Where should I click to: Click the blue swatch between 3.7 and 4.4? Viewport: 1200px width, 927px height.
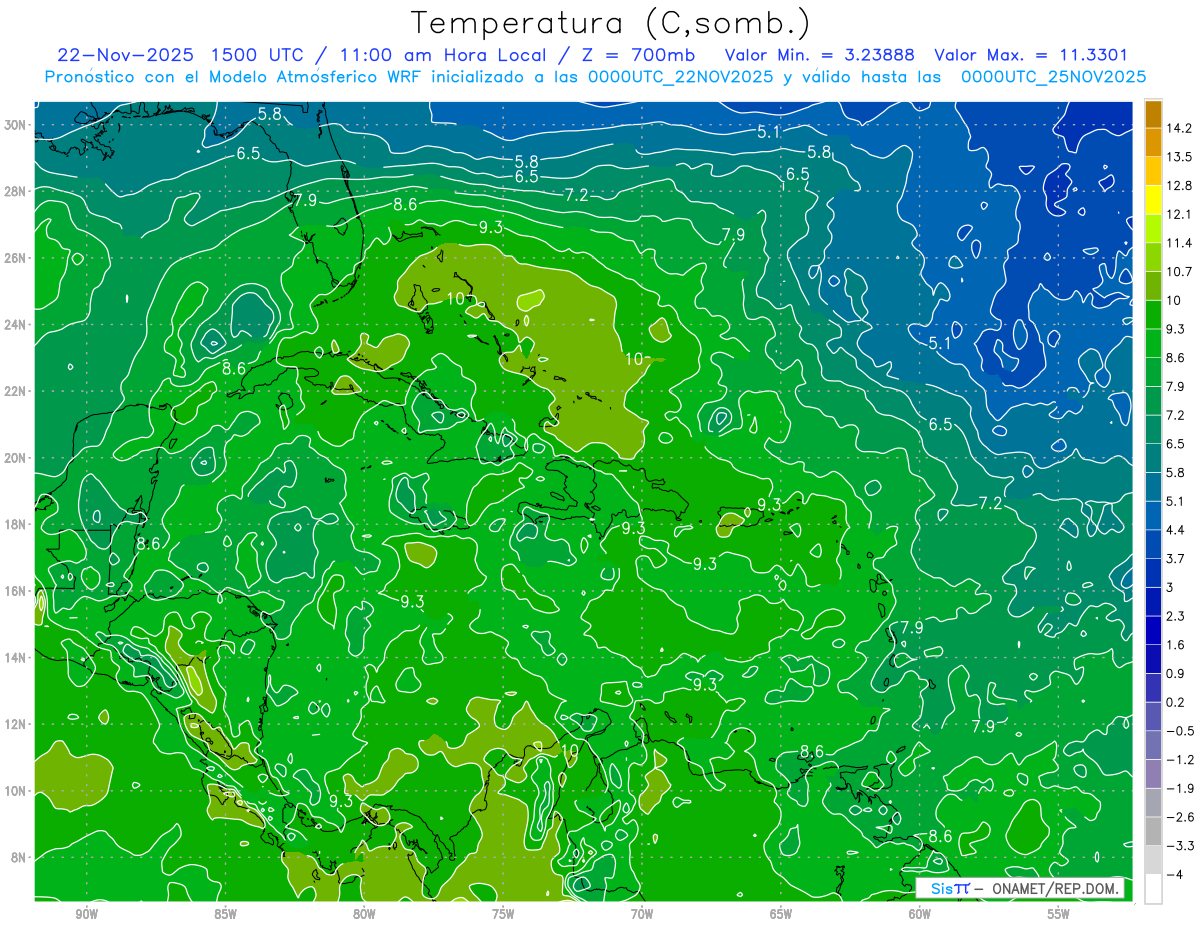[x=1153, y=545]
